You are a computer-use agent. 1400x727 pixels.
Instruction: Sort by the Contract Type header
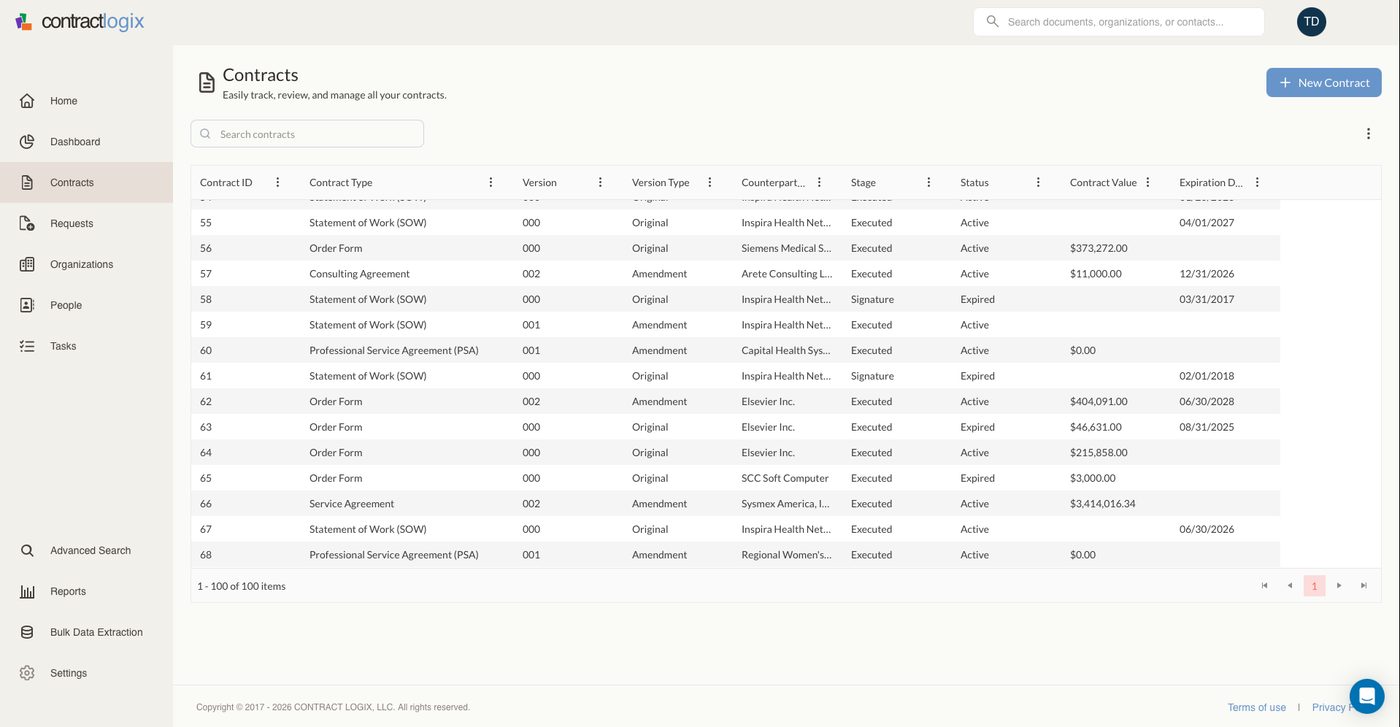[341, 183]
